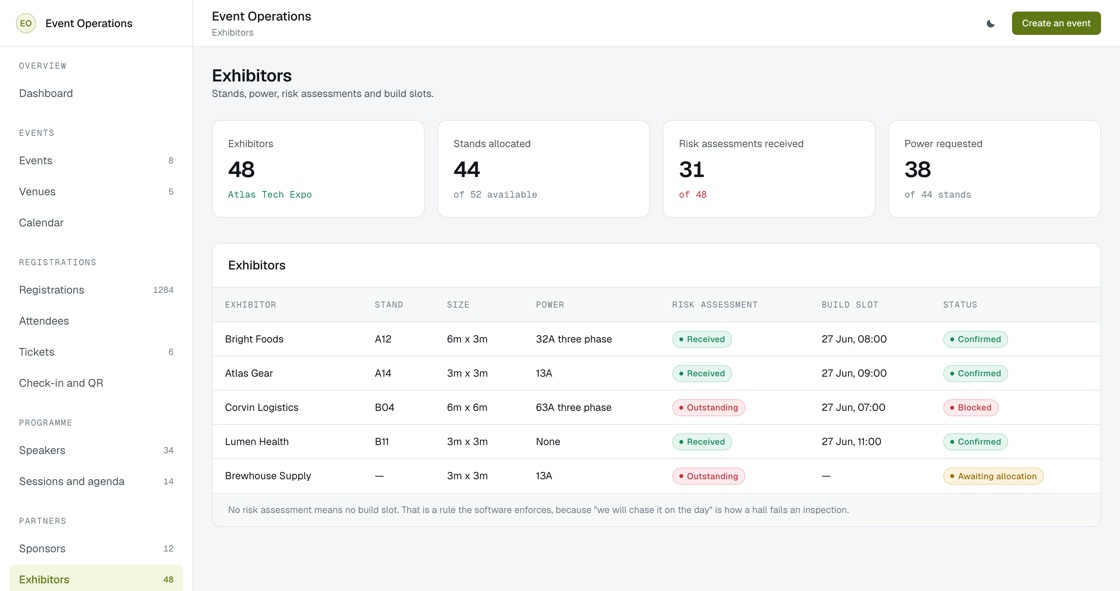Click the Stands allocated card value 44
The width and height of the screenshot is (1120, 591).
click(466, 169)
